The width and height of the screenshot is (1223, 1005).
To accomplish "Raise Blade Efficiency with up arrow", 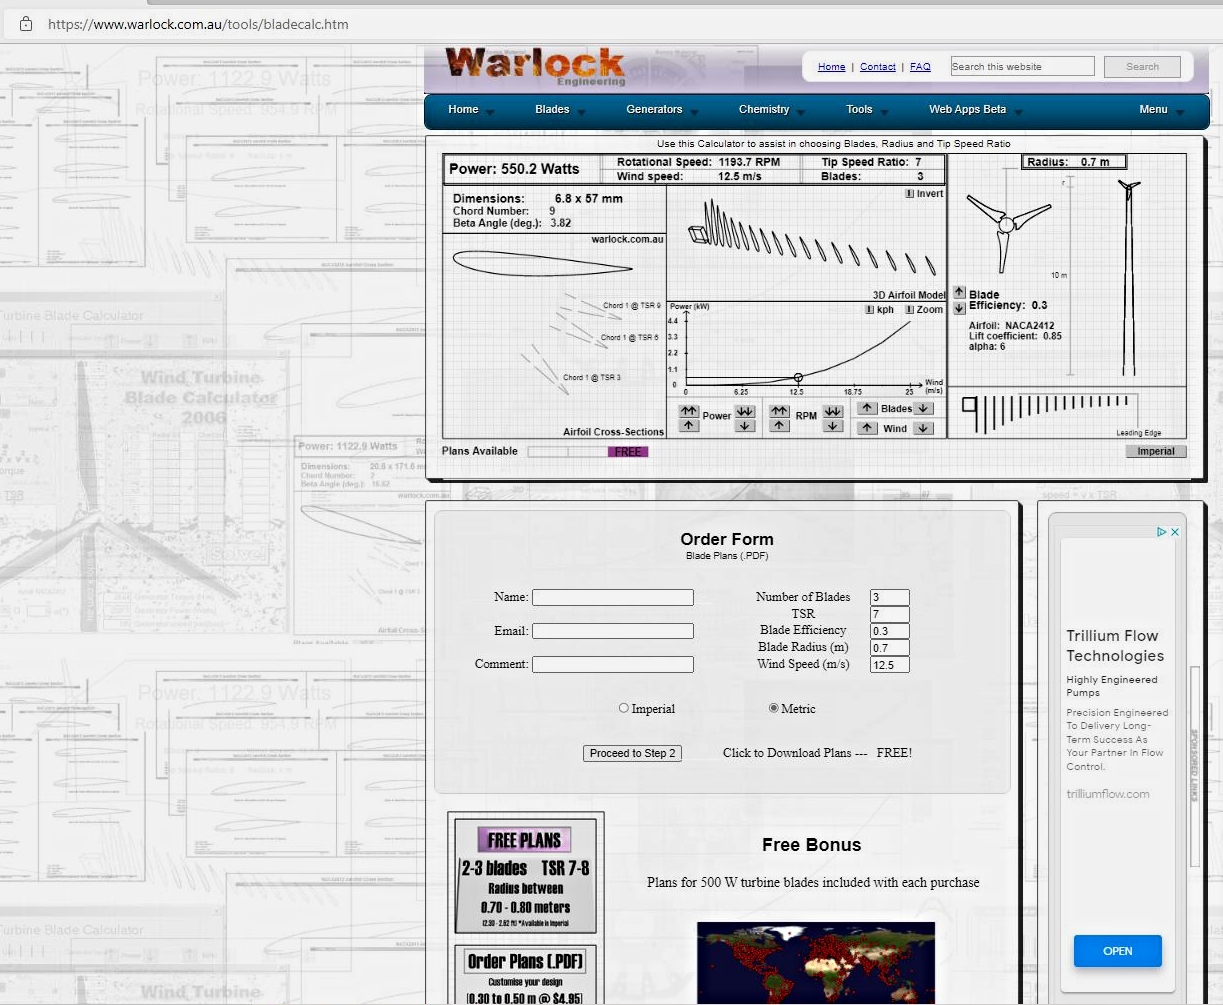I will click(959, 293).
